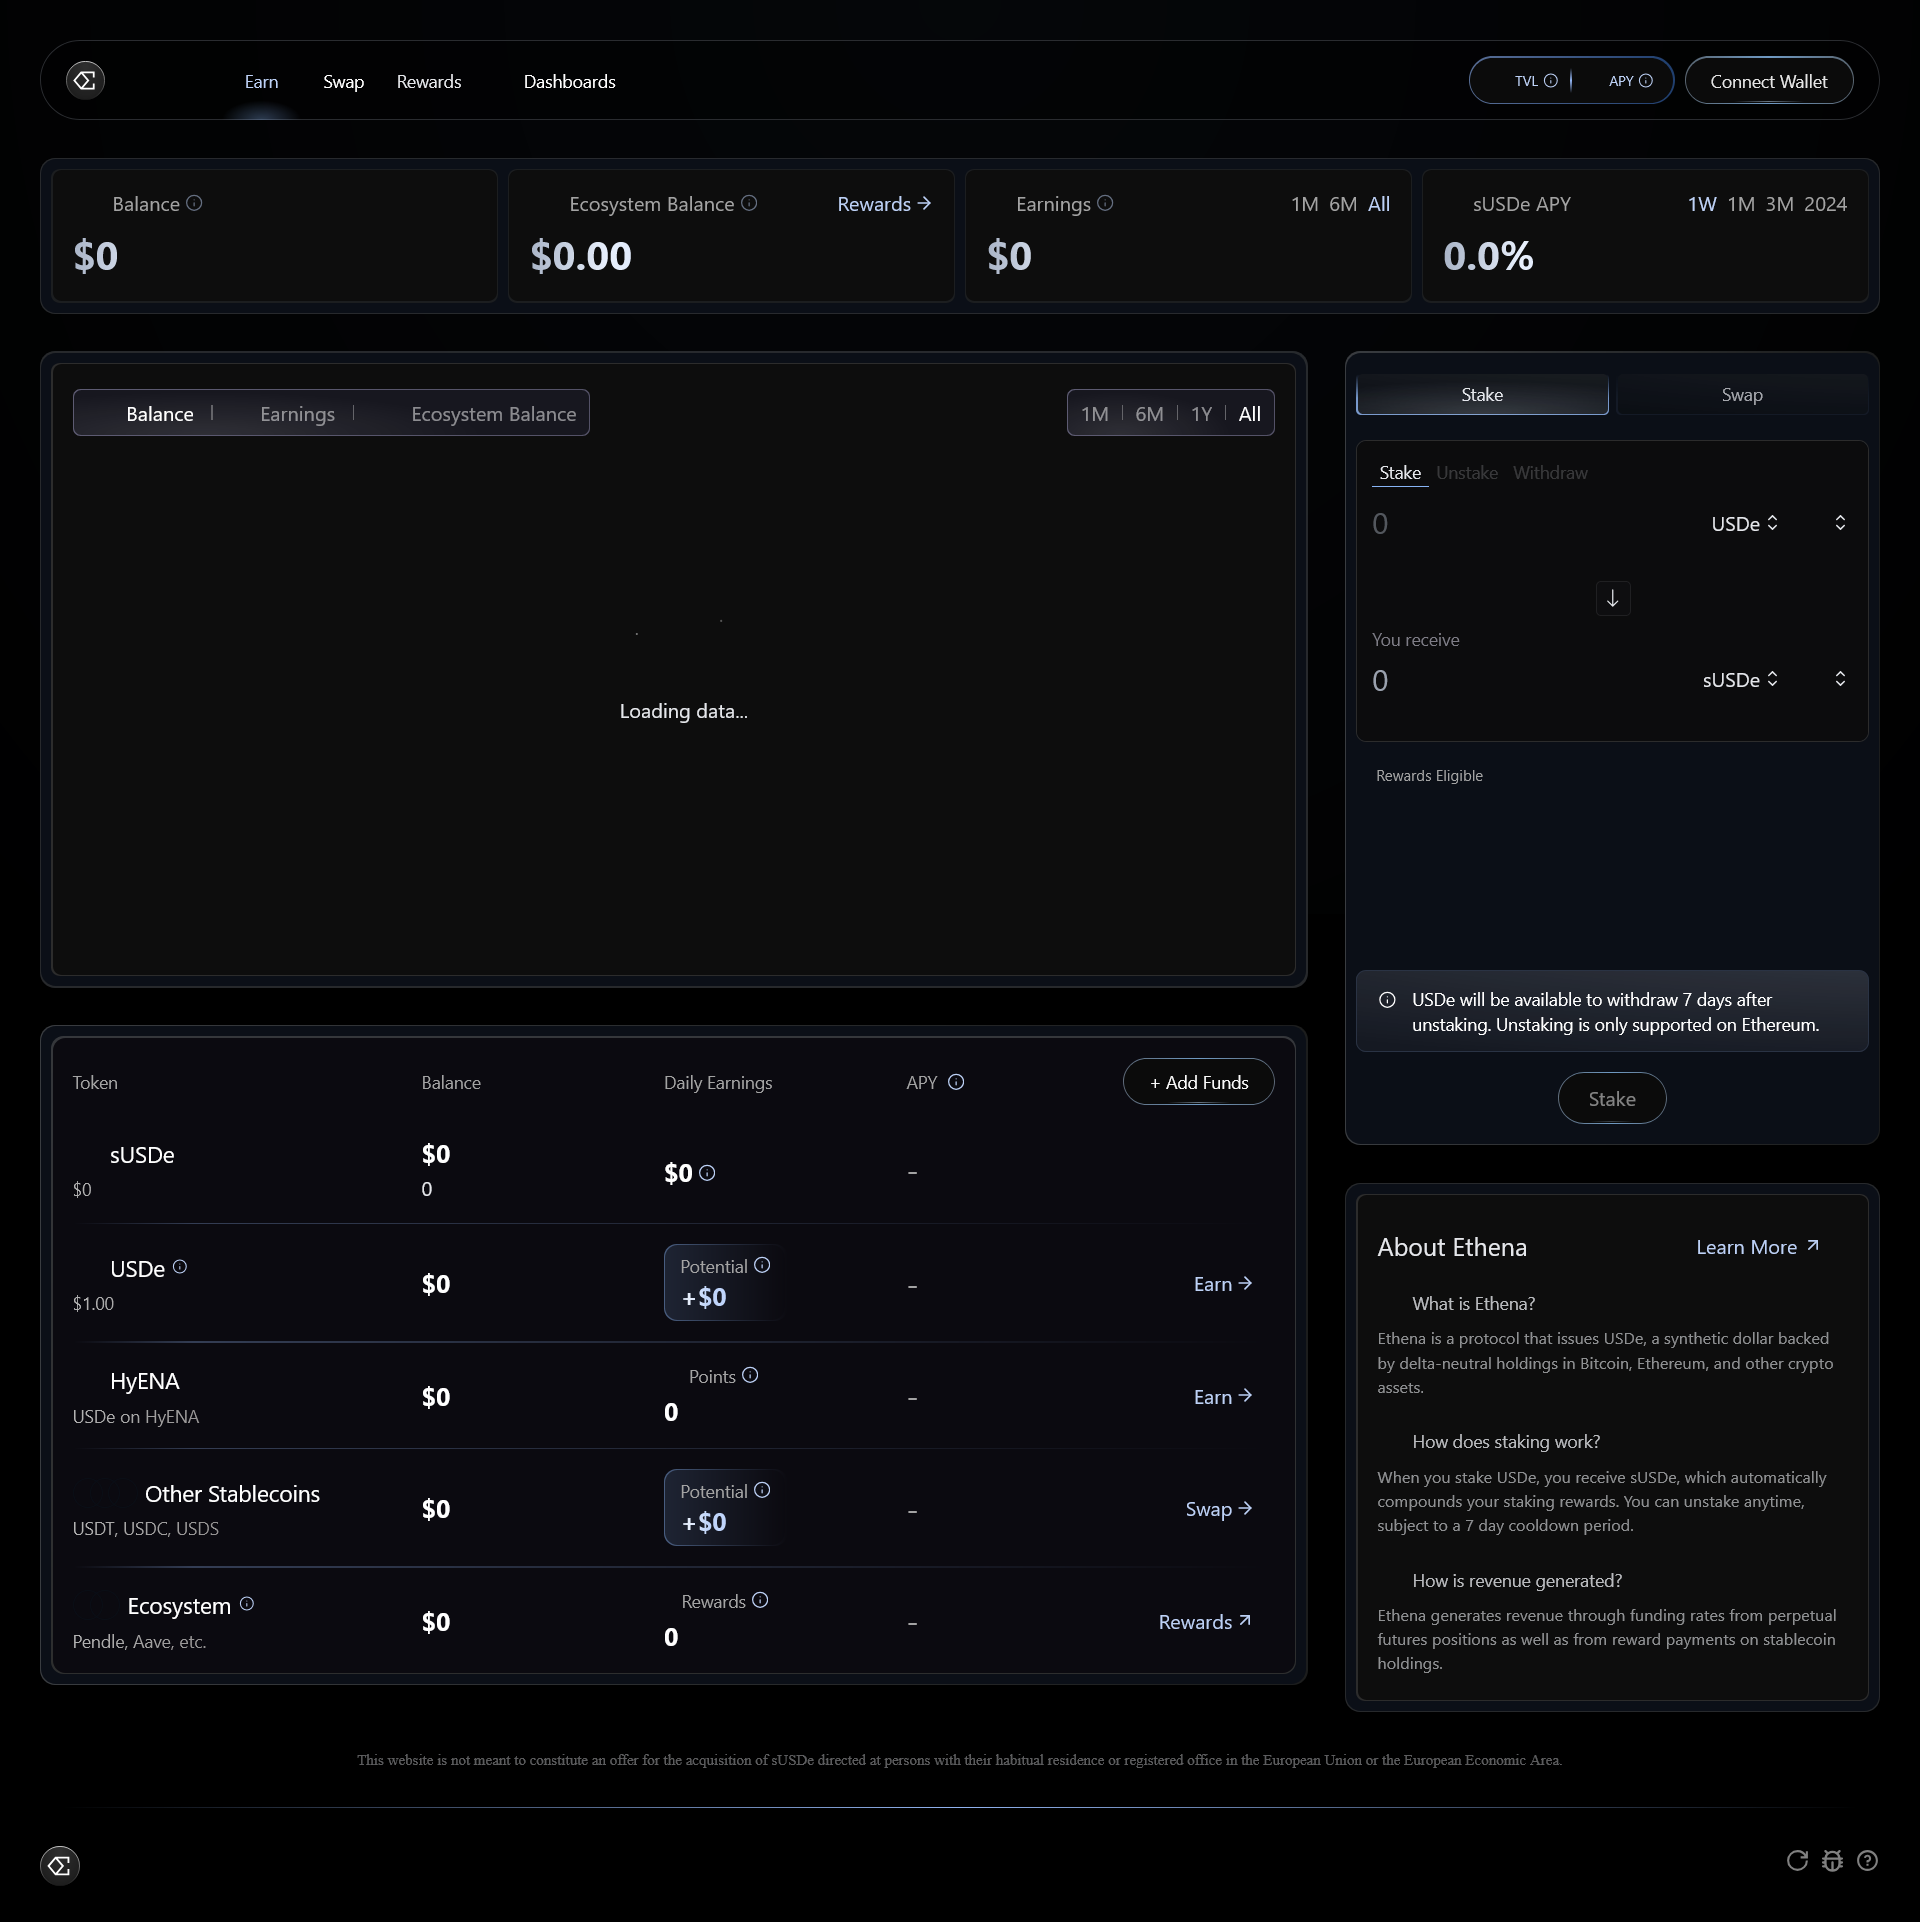This screenshot has width=1920, height=1922.
Task: Toggle chart to Earnings view
Action: tap(297, 414)
